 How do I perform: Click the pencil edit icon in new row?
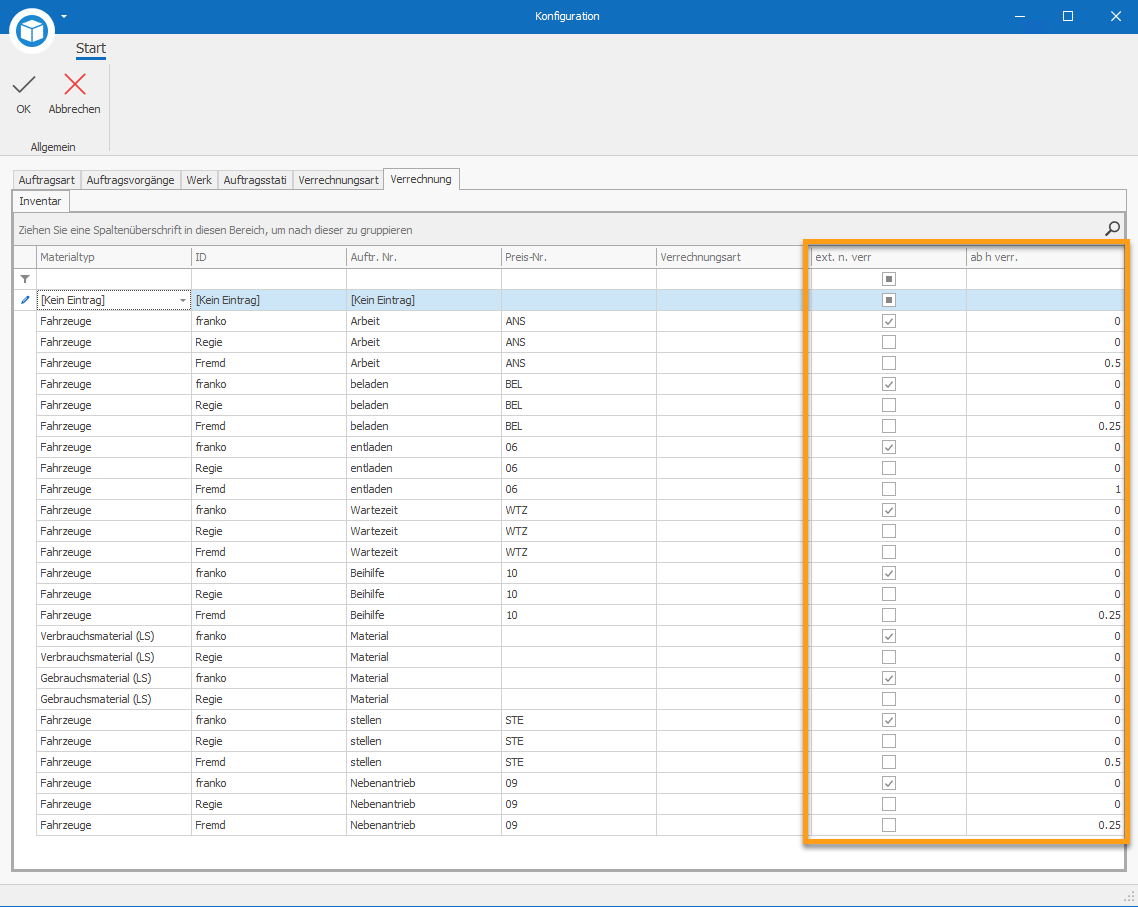tap(25, 300)
